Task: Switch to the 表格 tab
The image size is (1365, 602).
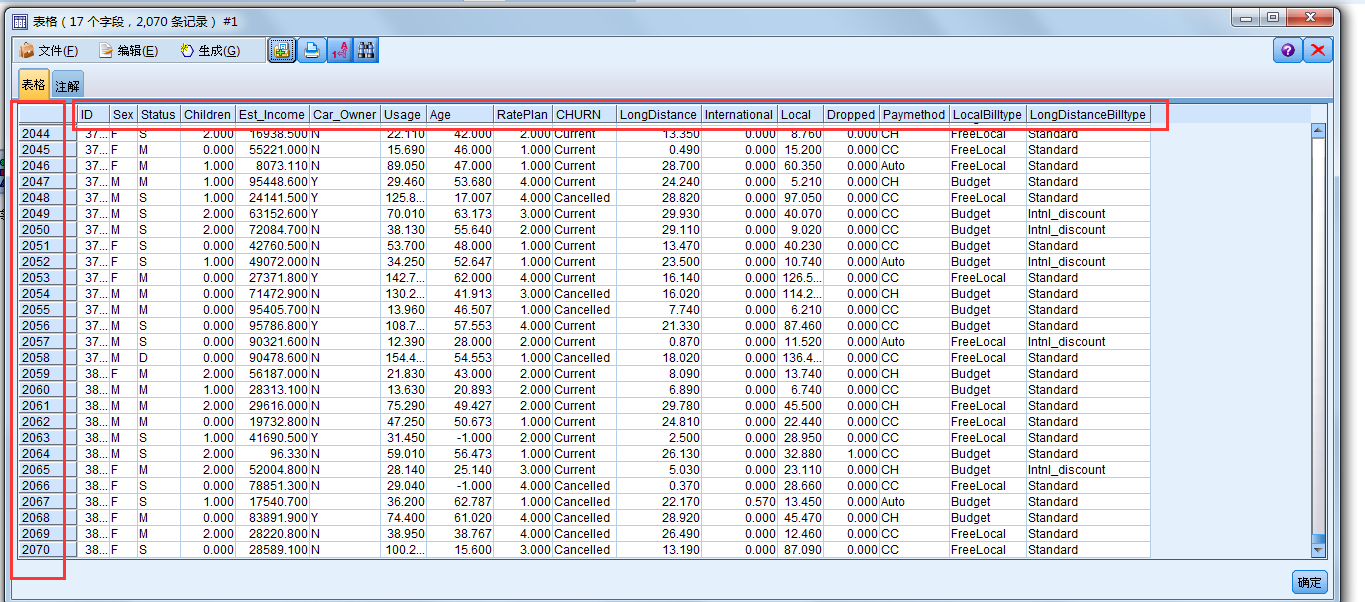Action: [32, 84]
